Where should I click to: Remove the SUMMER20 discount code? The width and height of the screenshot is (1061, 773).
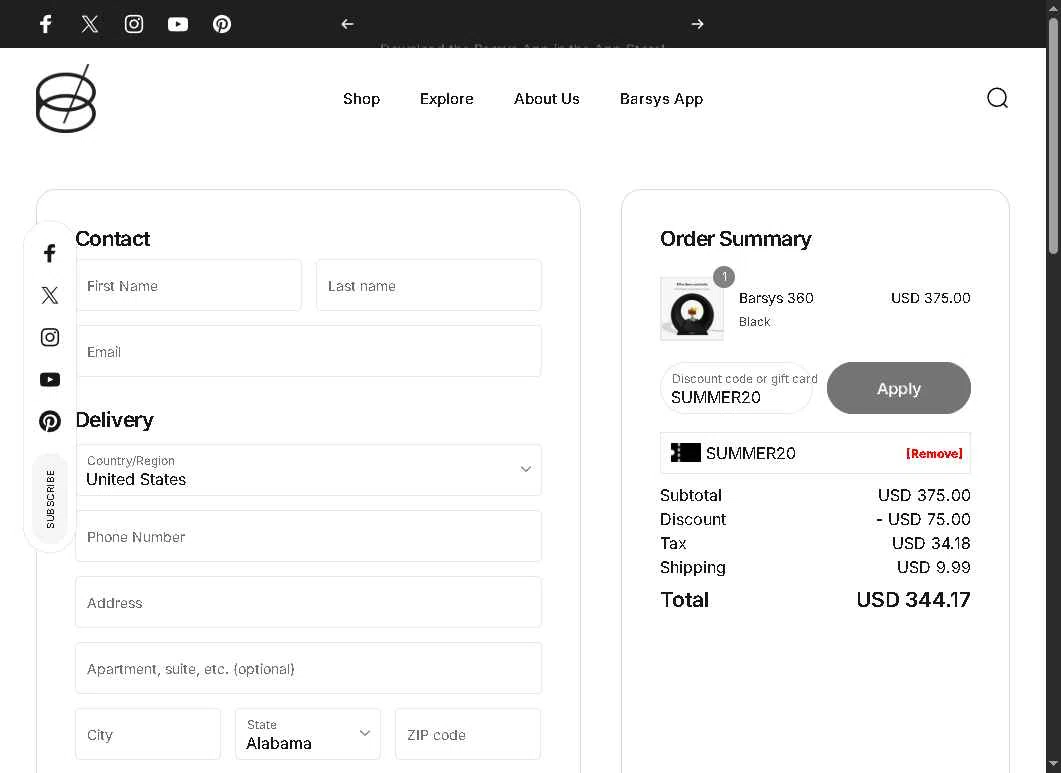click(934, 454)
